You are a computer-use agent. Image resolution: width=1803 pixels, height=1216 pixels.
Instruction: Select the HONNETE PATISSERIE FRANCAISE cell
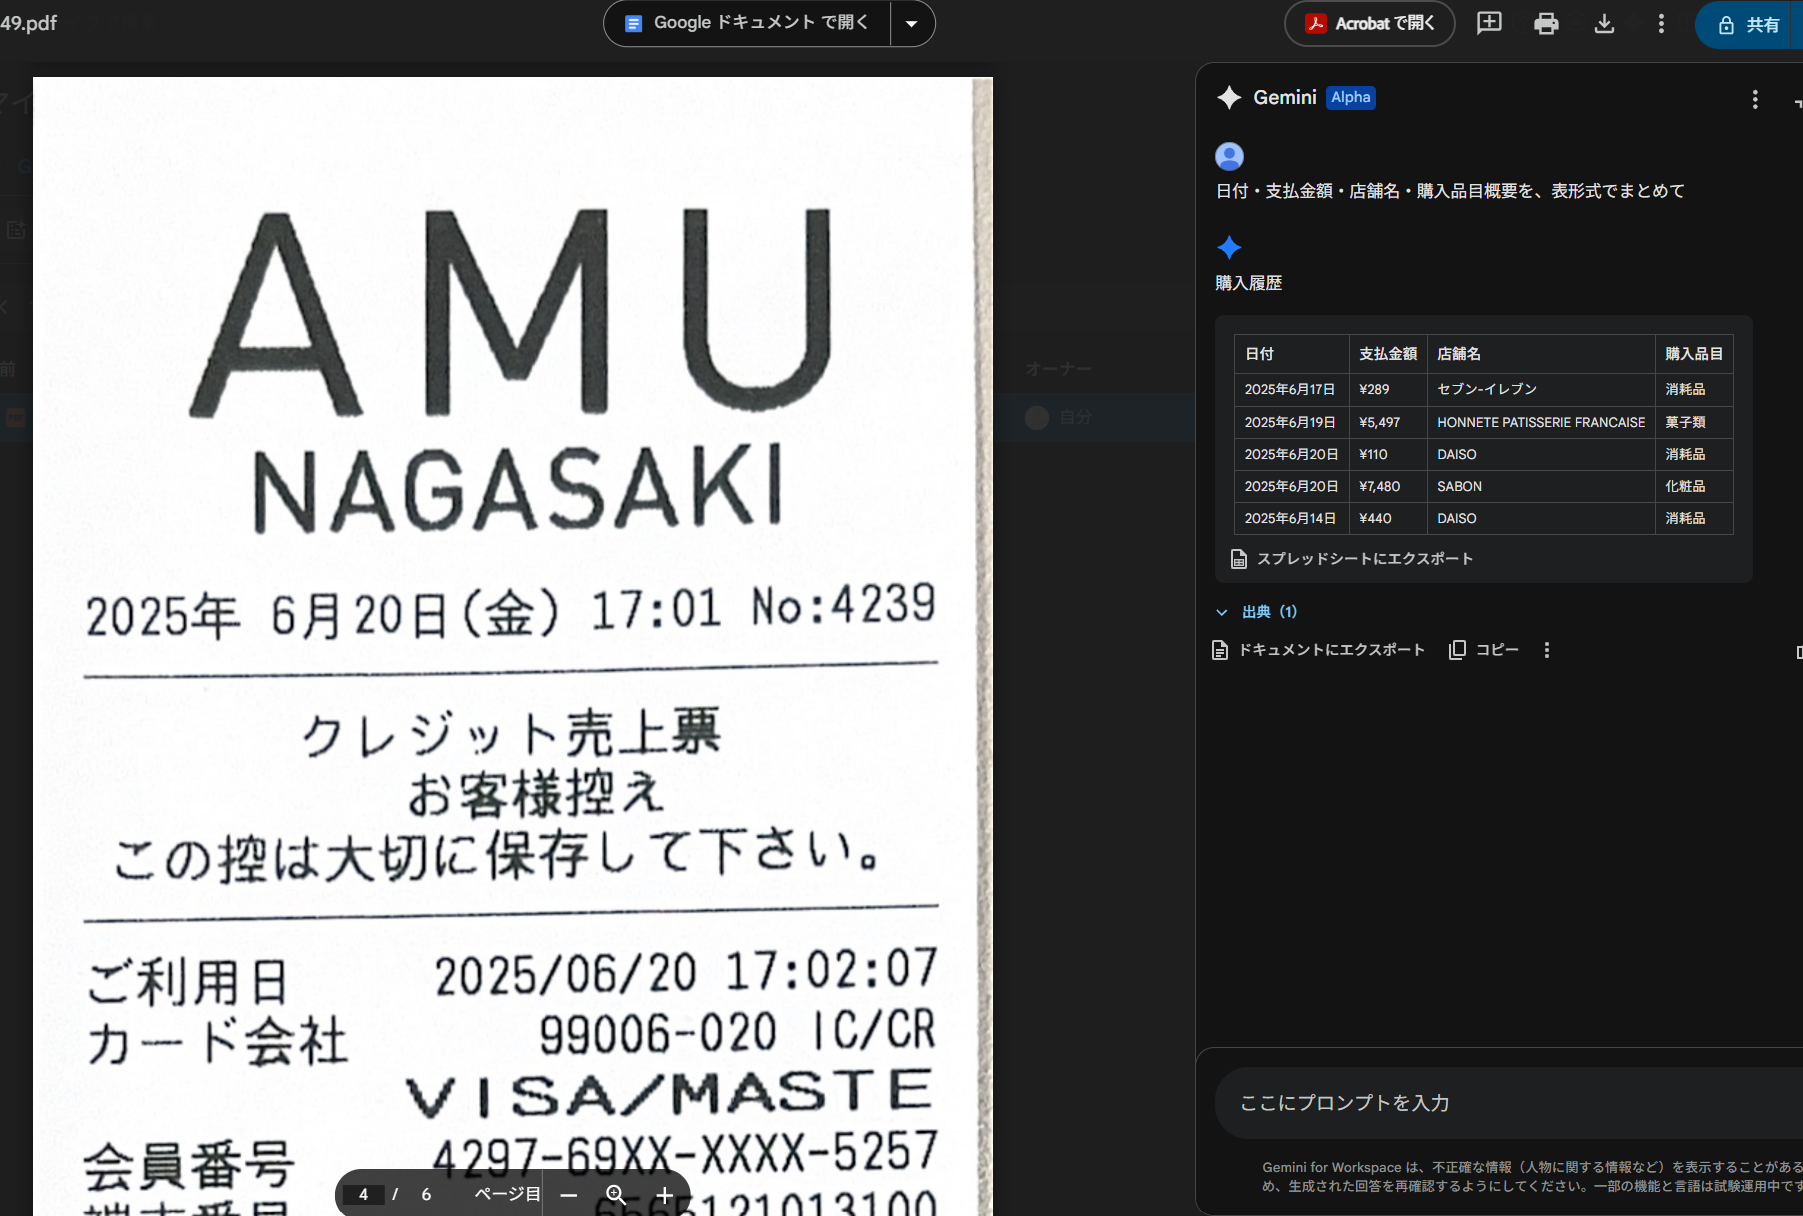pos(1541,422)
